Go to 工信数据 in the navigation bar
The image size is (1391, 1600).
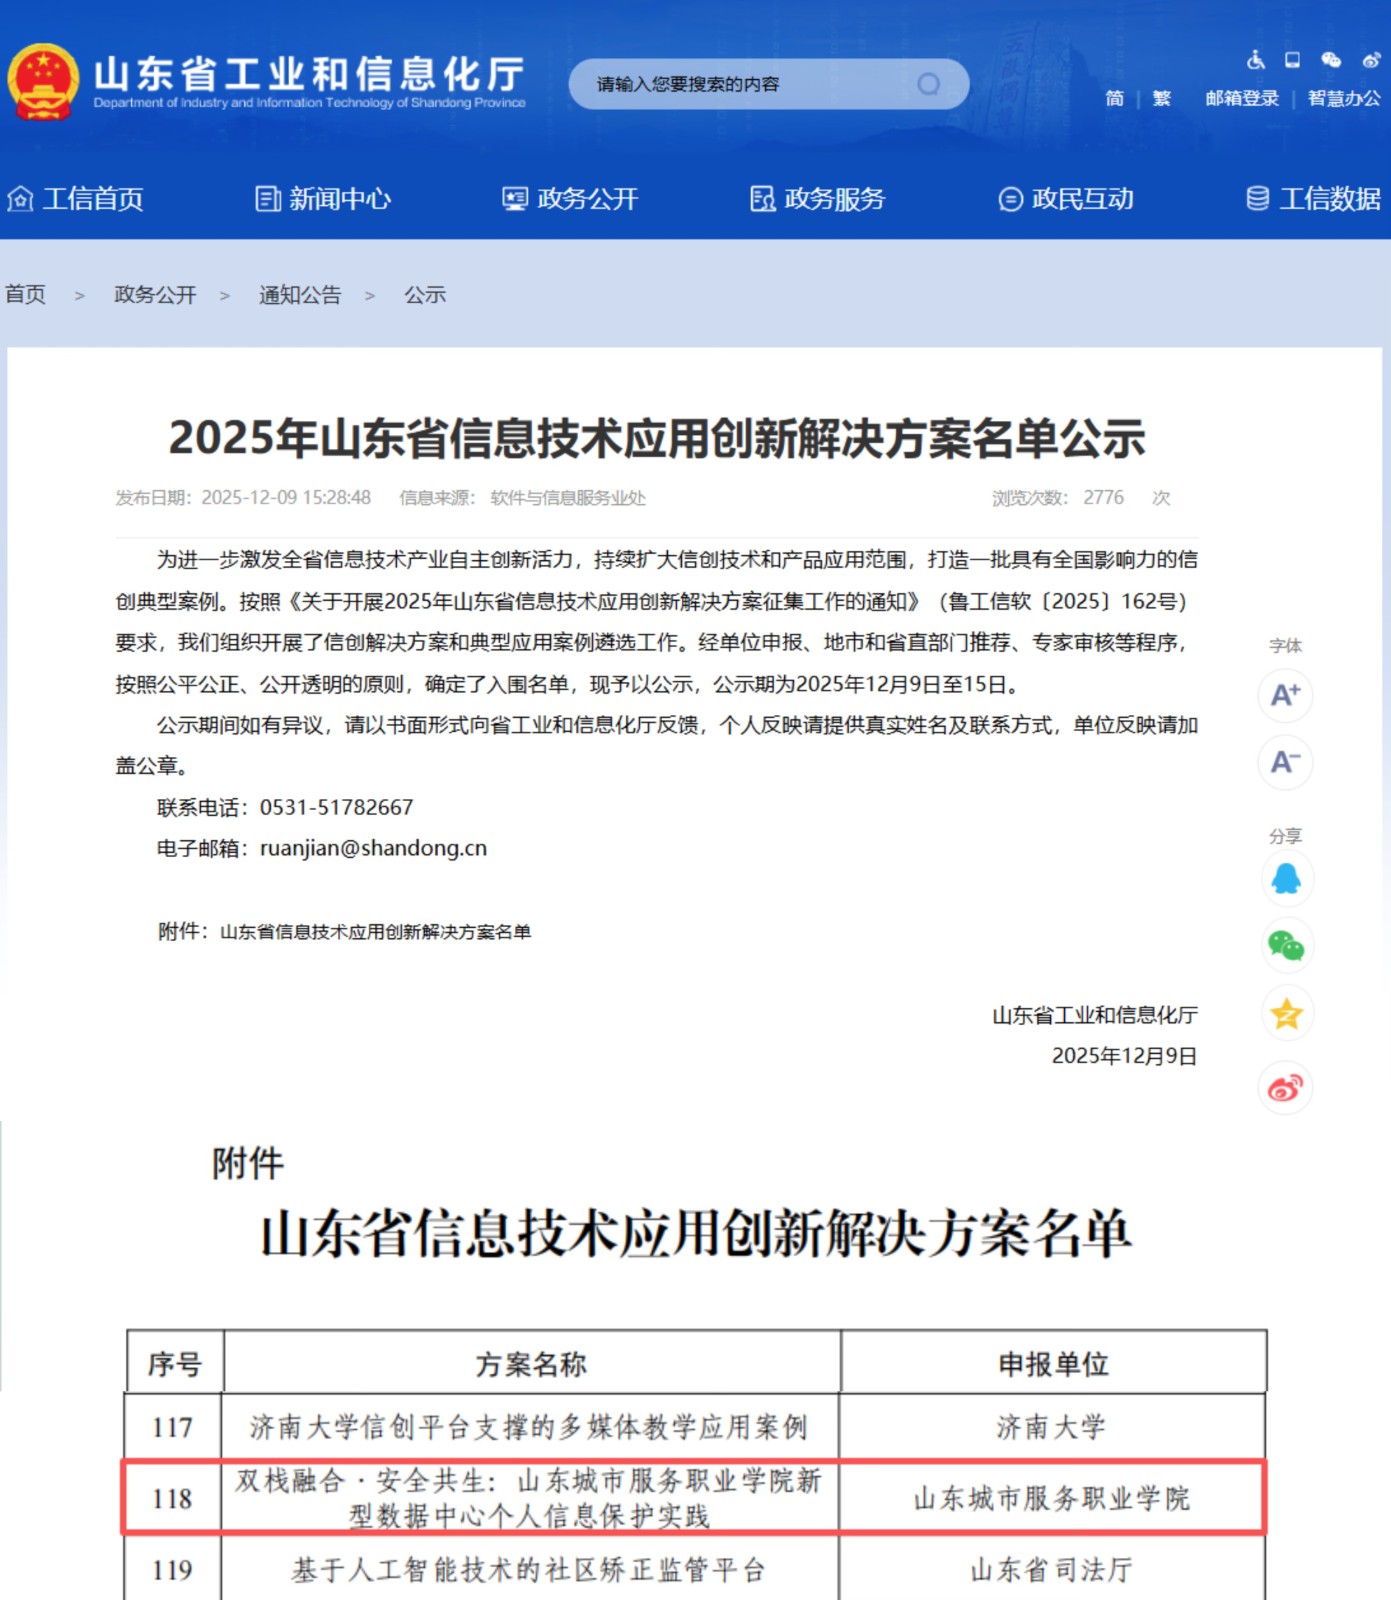1313,199
